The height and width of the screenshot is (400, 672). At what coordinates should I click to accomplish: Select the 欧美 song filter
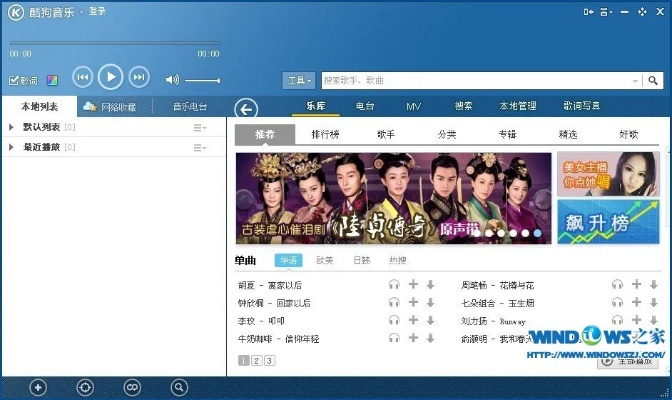pyautogui.click(x=324, y=260)
